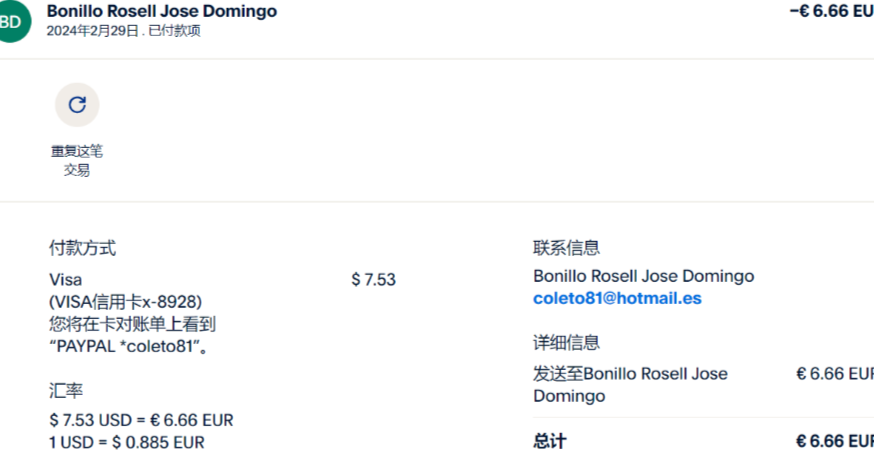This screenshot has height=457, width=874.
Task: Select the 汇率 exchange rate heading
Action: click(66, 391)
